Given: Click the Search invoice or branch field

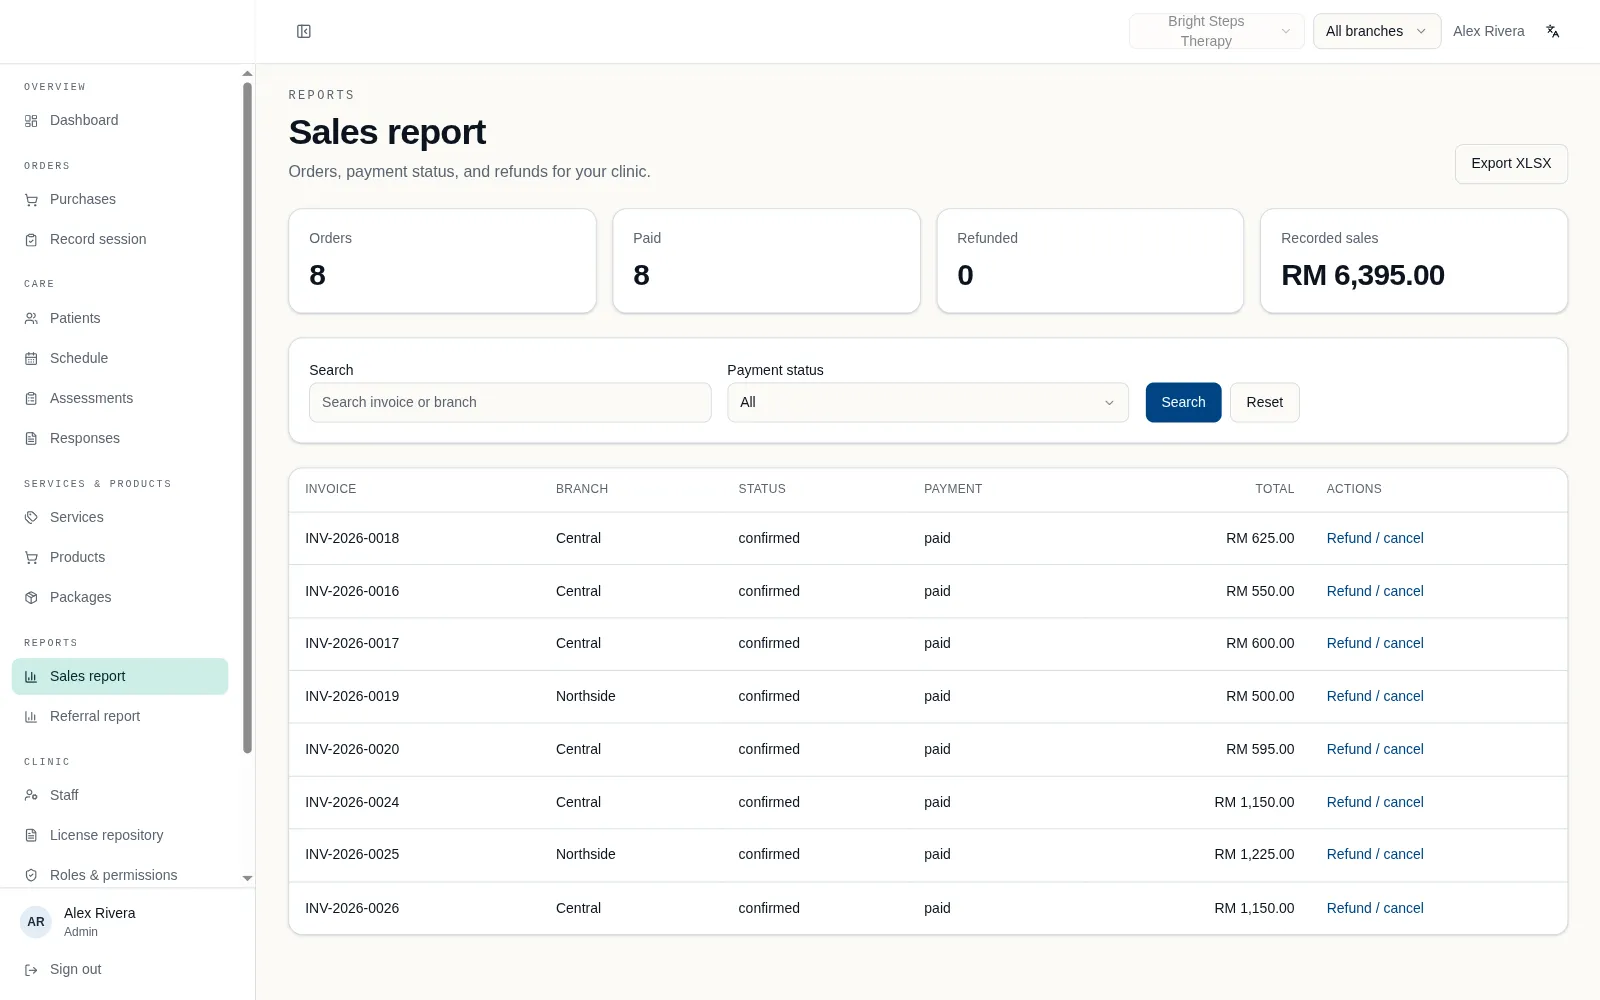Looking at the screenshot, I should pos(510,402).
